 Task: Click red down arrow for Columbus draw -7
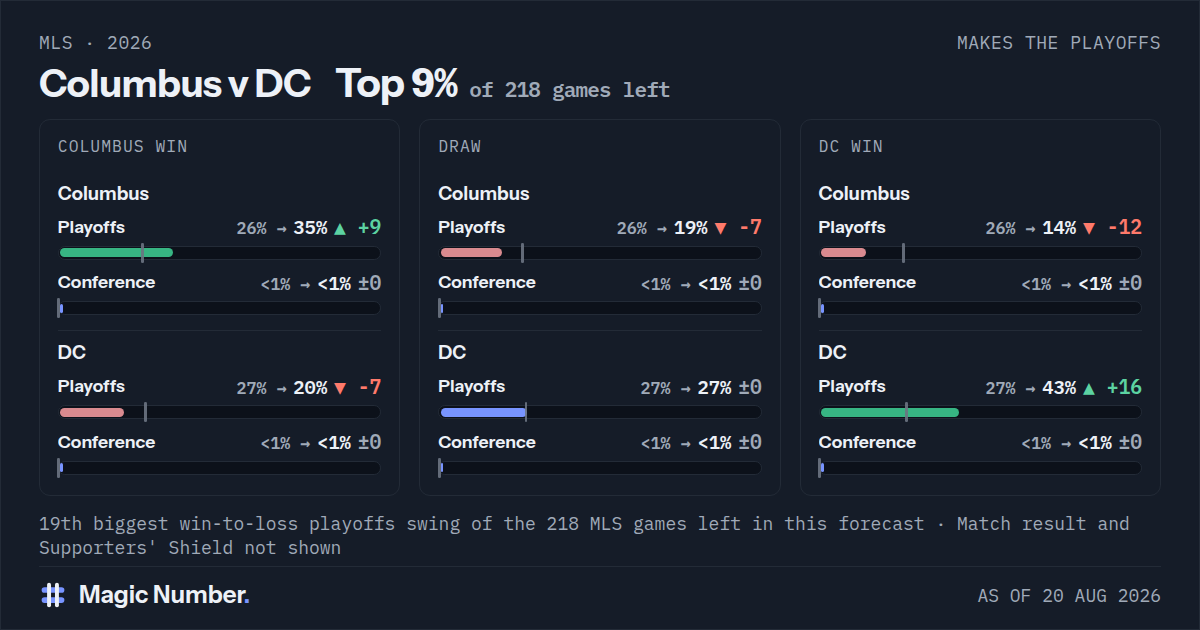pos(720,228)
